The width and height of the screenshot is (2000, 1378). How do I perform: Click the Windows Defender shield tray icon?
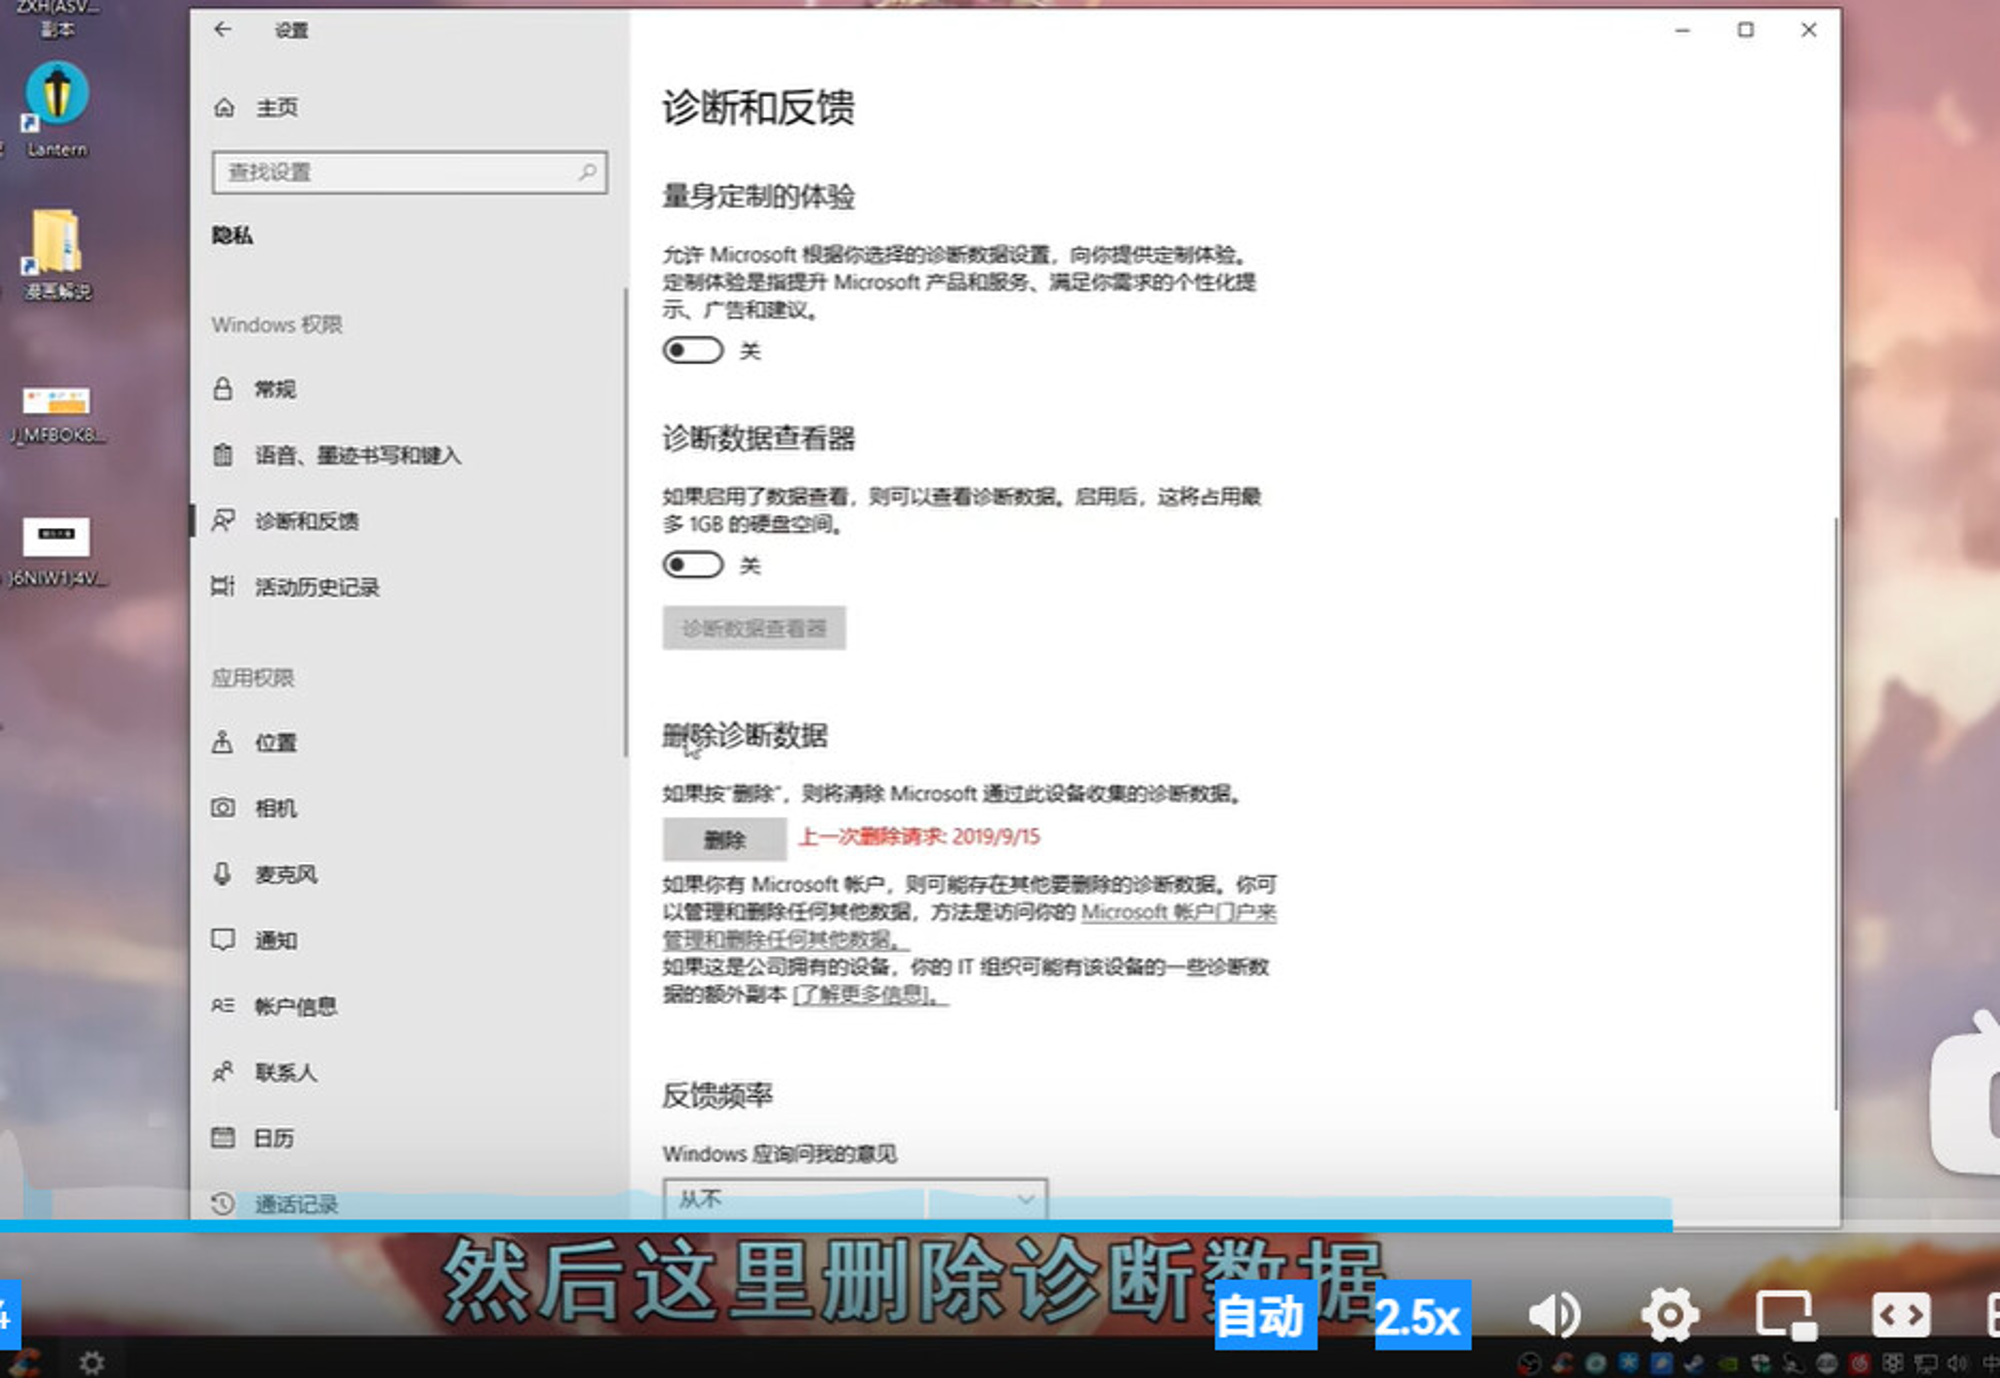[1761, 1363]
